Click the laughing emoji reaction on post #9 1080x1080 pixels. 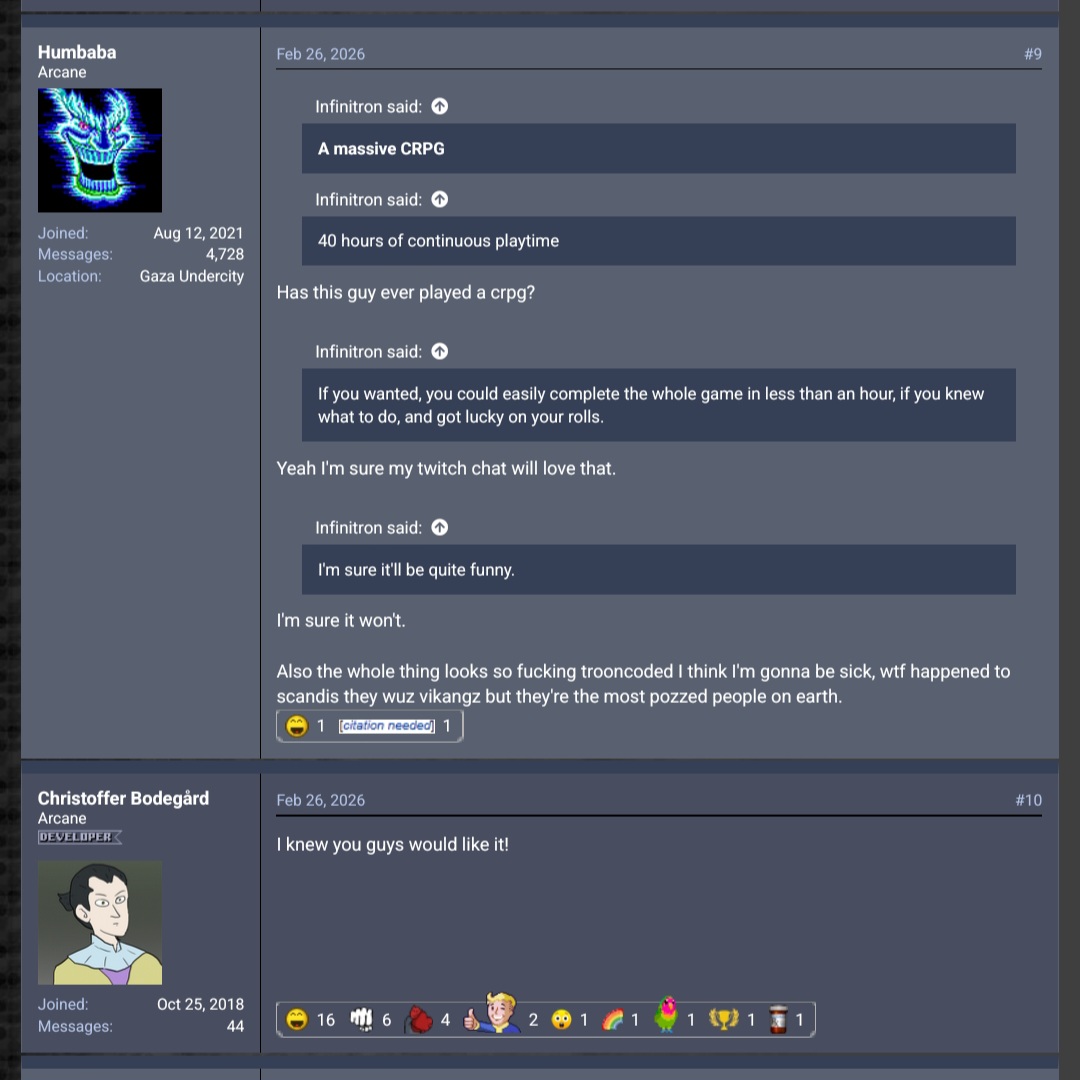click(297, 726)
